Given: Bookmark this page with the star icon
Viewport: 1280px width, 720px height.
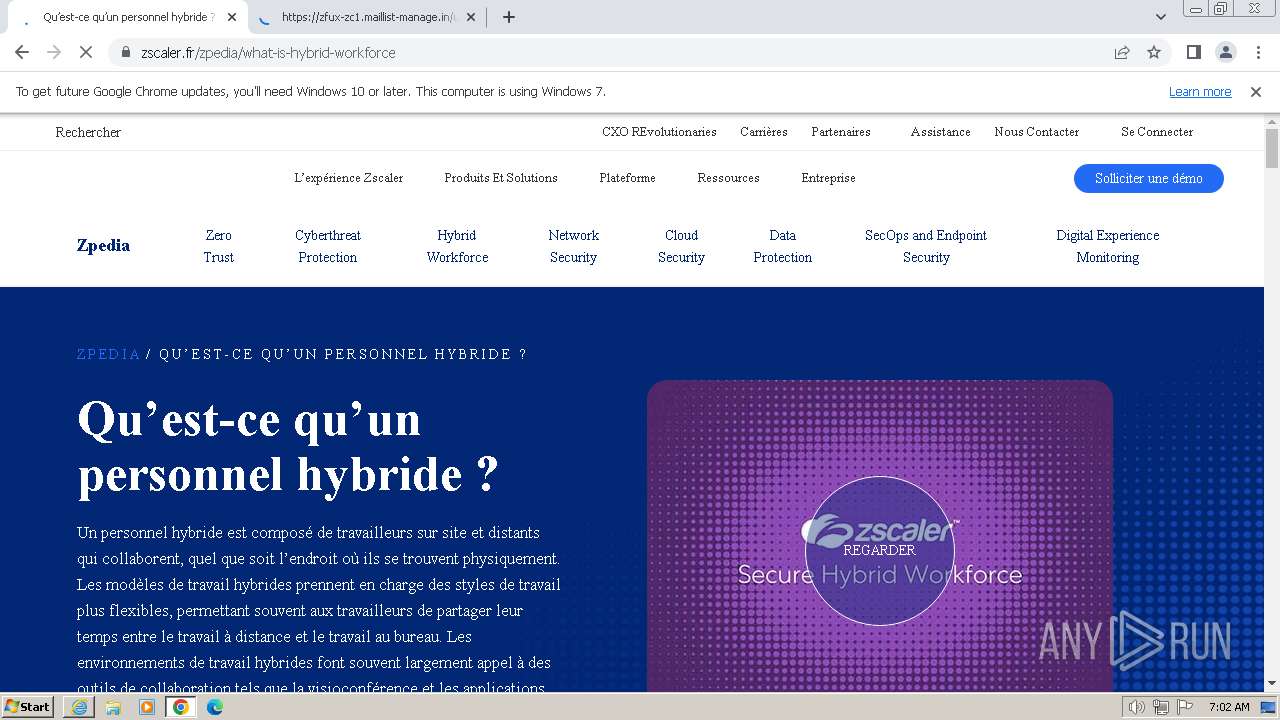Looking at the screenshot, I should tap(1154, 52).
